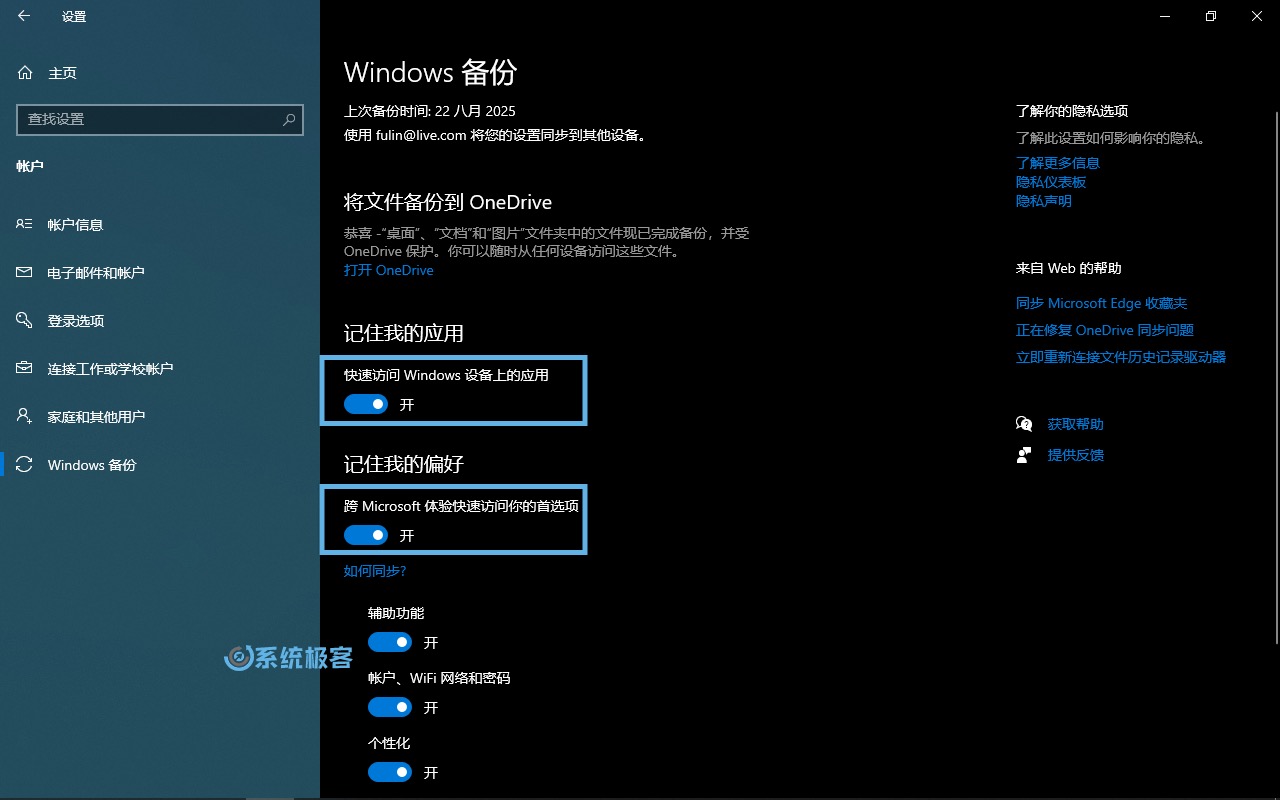Click 立即重新连接文件历史记录驱动器 link
Image resolution: width=1280 pixels, height=800 pixels.
[1121, 357]
